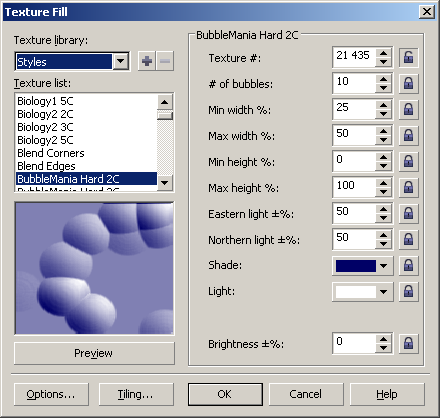The height and width of the screenshot is (418, 440).
Task: Open the Tiling... settings
Action: [136, 394]
